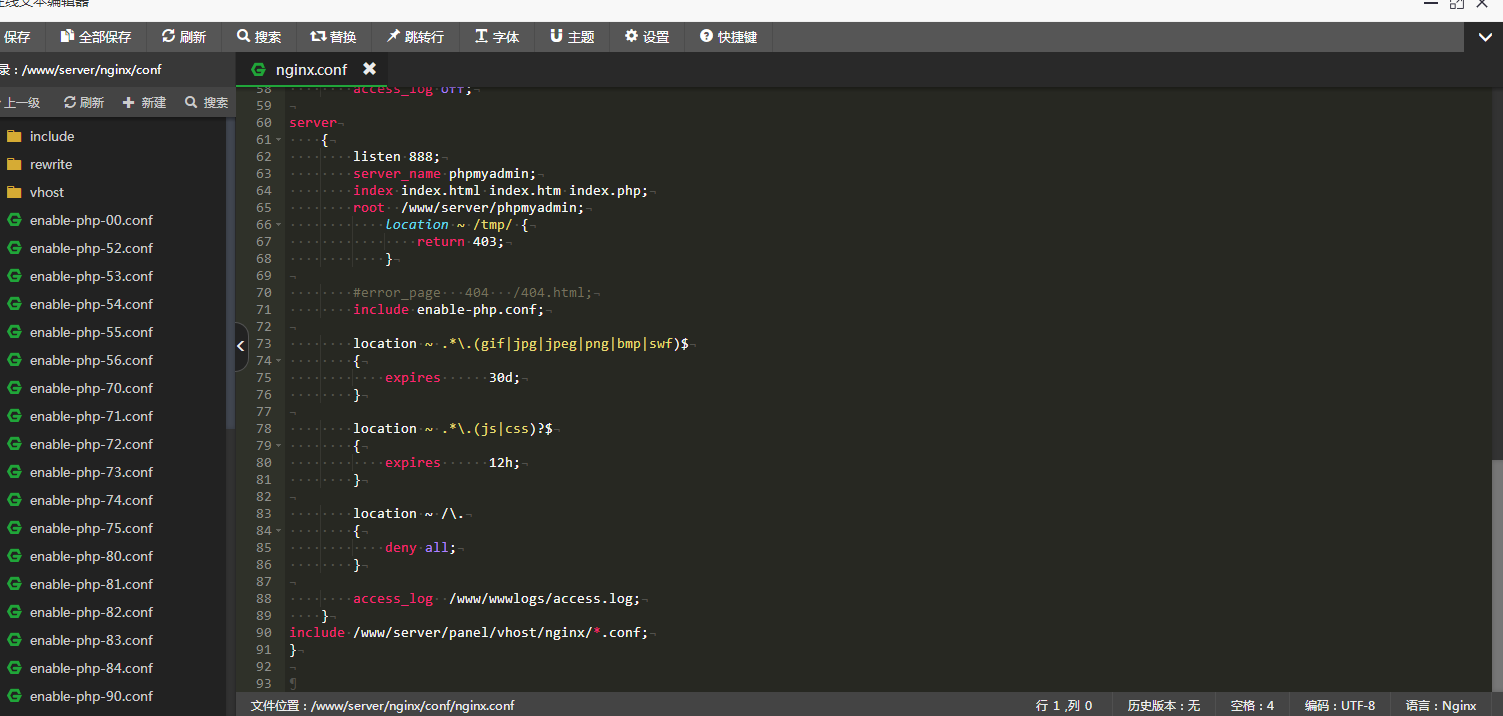Fold the code block at line 84
This screenshot has height=716, width=1503.
[x=279, y=531]
